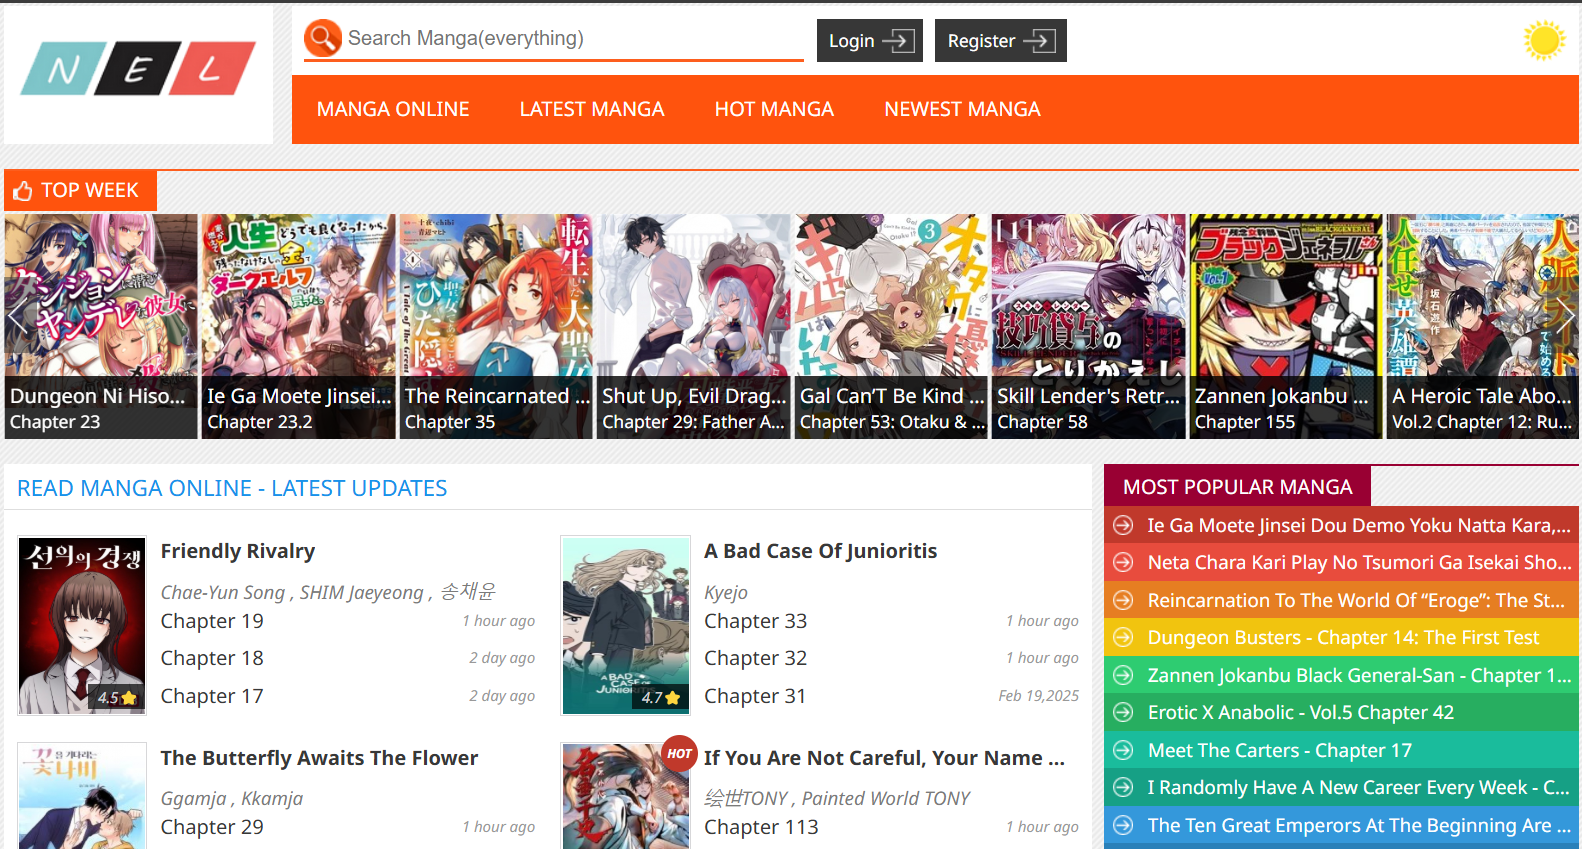Open The Butterfly Awaits The Flower Chapter 29
The height and width of the screenshot is (849, 1582).
pos(212,827)
